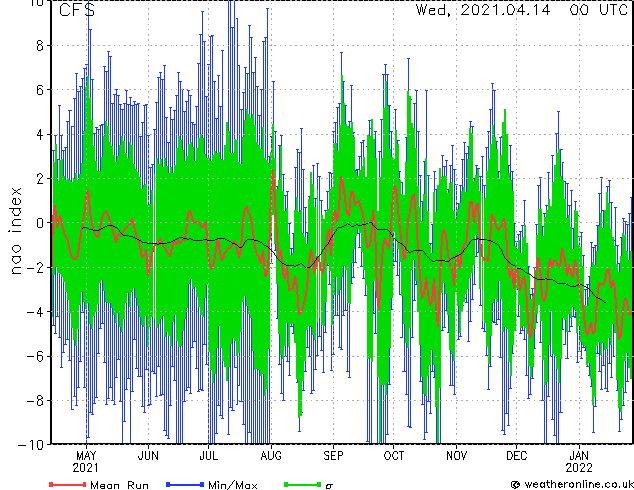Viewport: 634px width, 490px height.
Task: Click the MAY 2021 axis label
Action: 86,462
